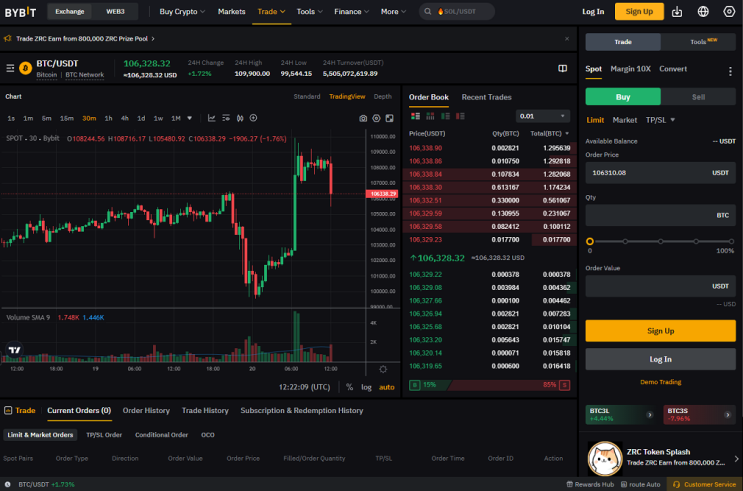Select the Margin 10X tab
The width and height of the screenshot is (743, 491).
pos(630,69)
